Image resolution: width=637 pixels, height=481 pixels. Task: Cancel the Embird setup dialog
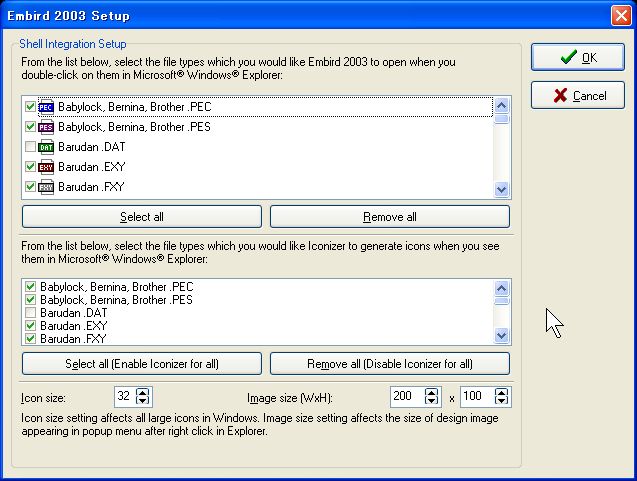577,95
